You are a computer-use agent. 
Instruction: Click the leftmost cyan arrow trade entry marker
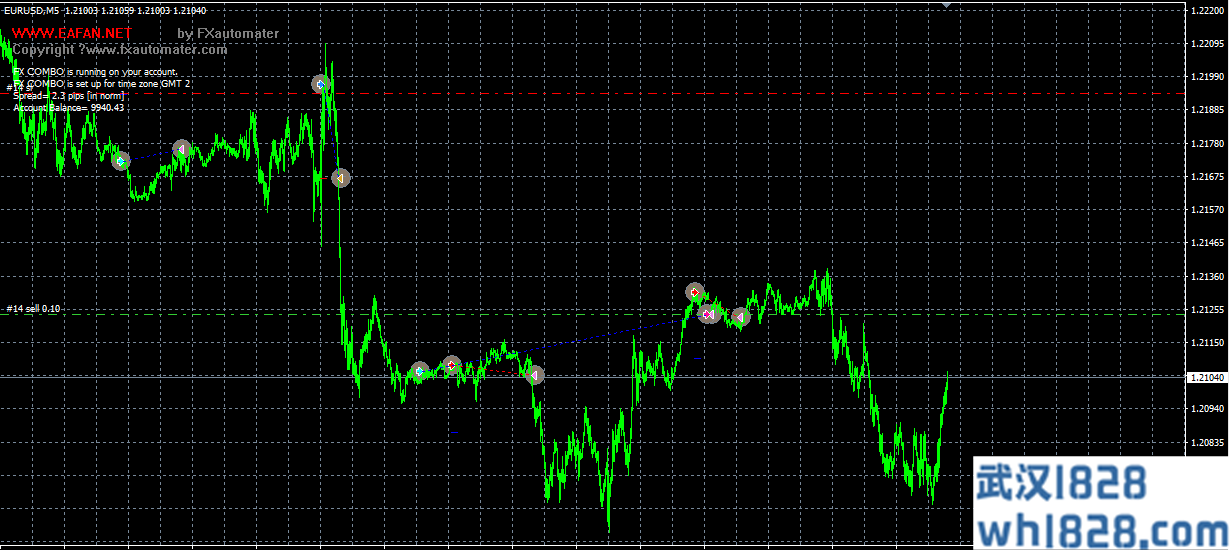tap(120, 160)
